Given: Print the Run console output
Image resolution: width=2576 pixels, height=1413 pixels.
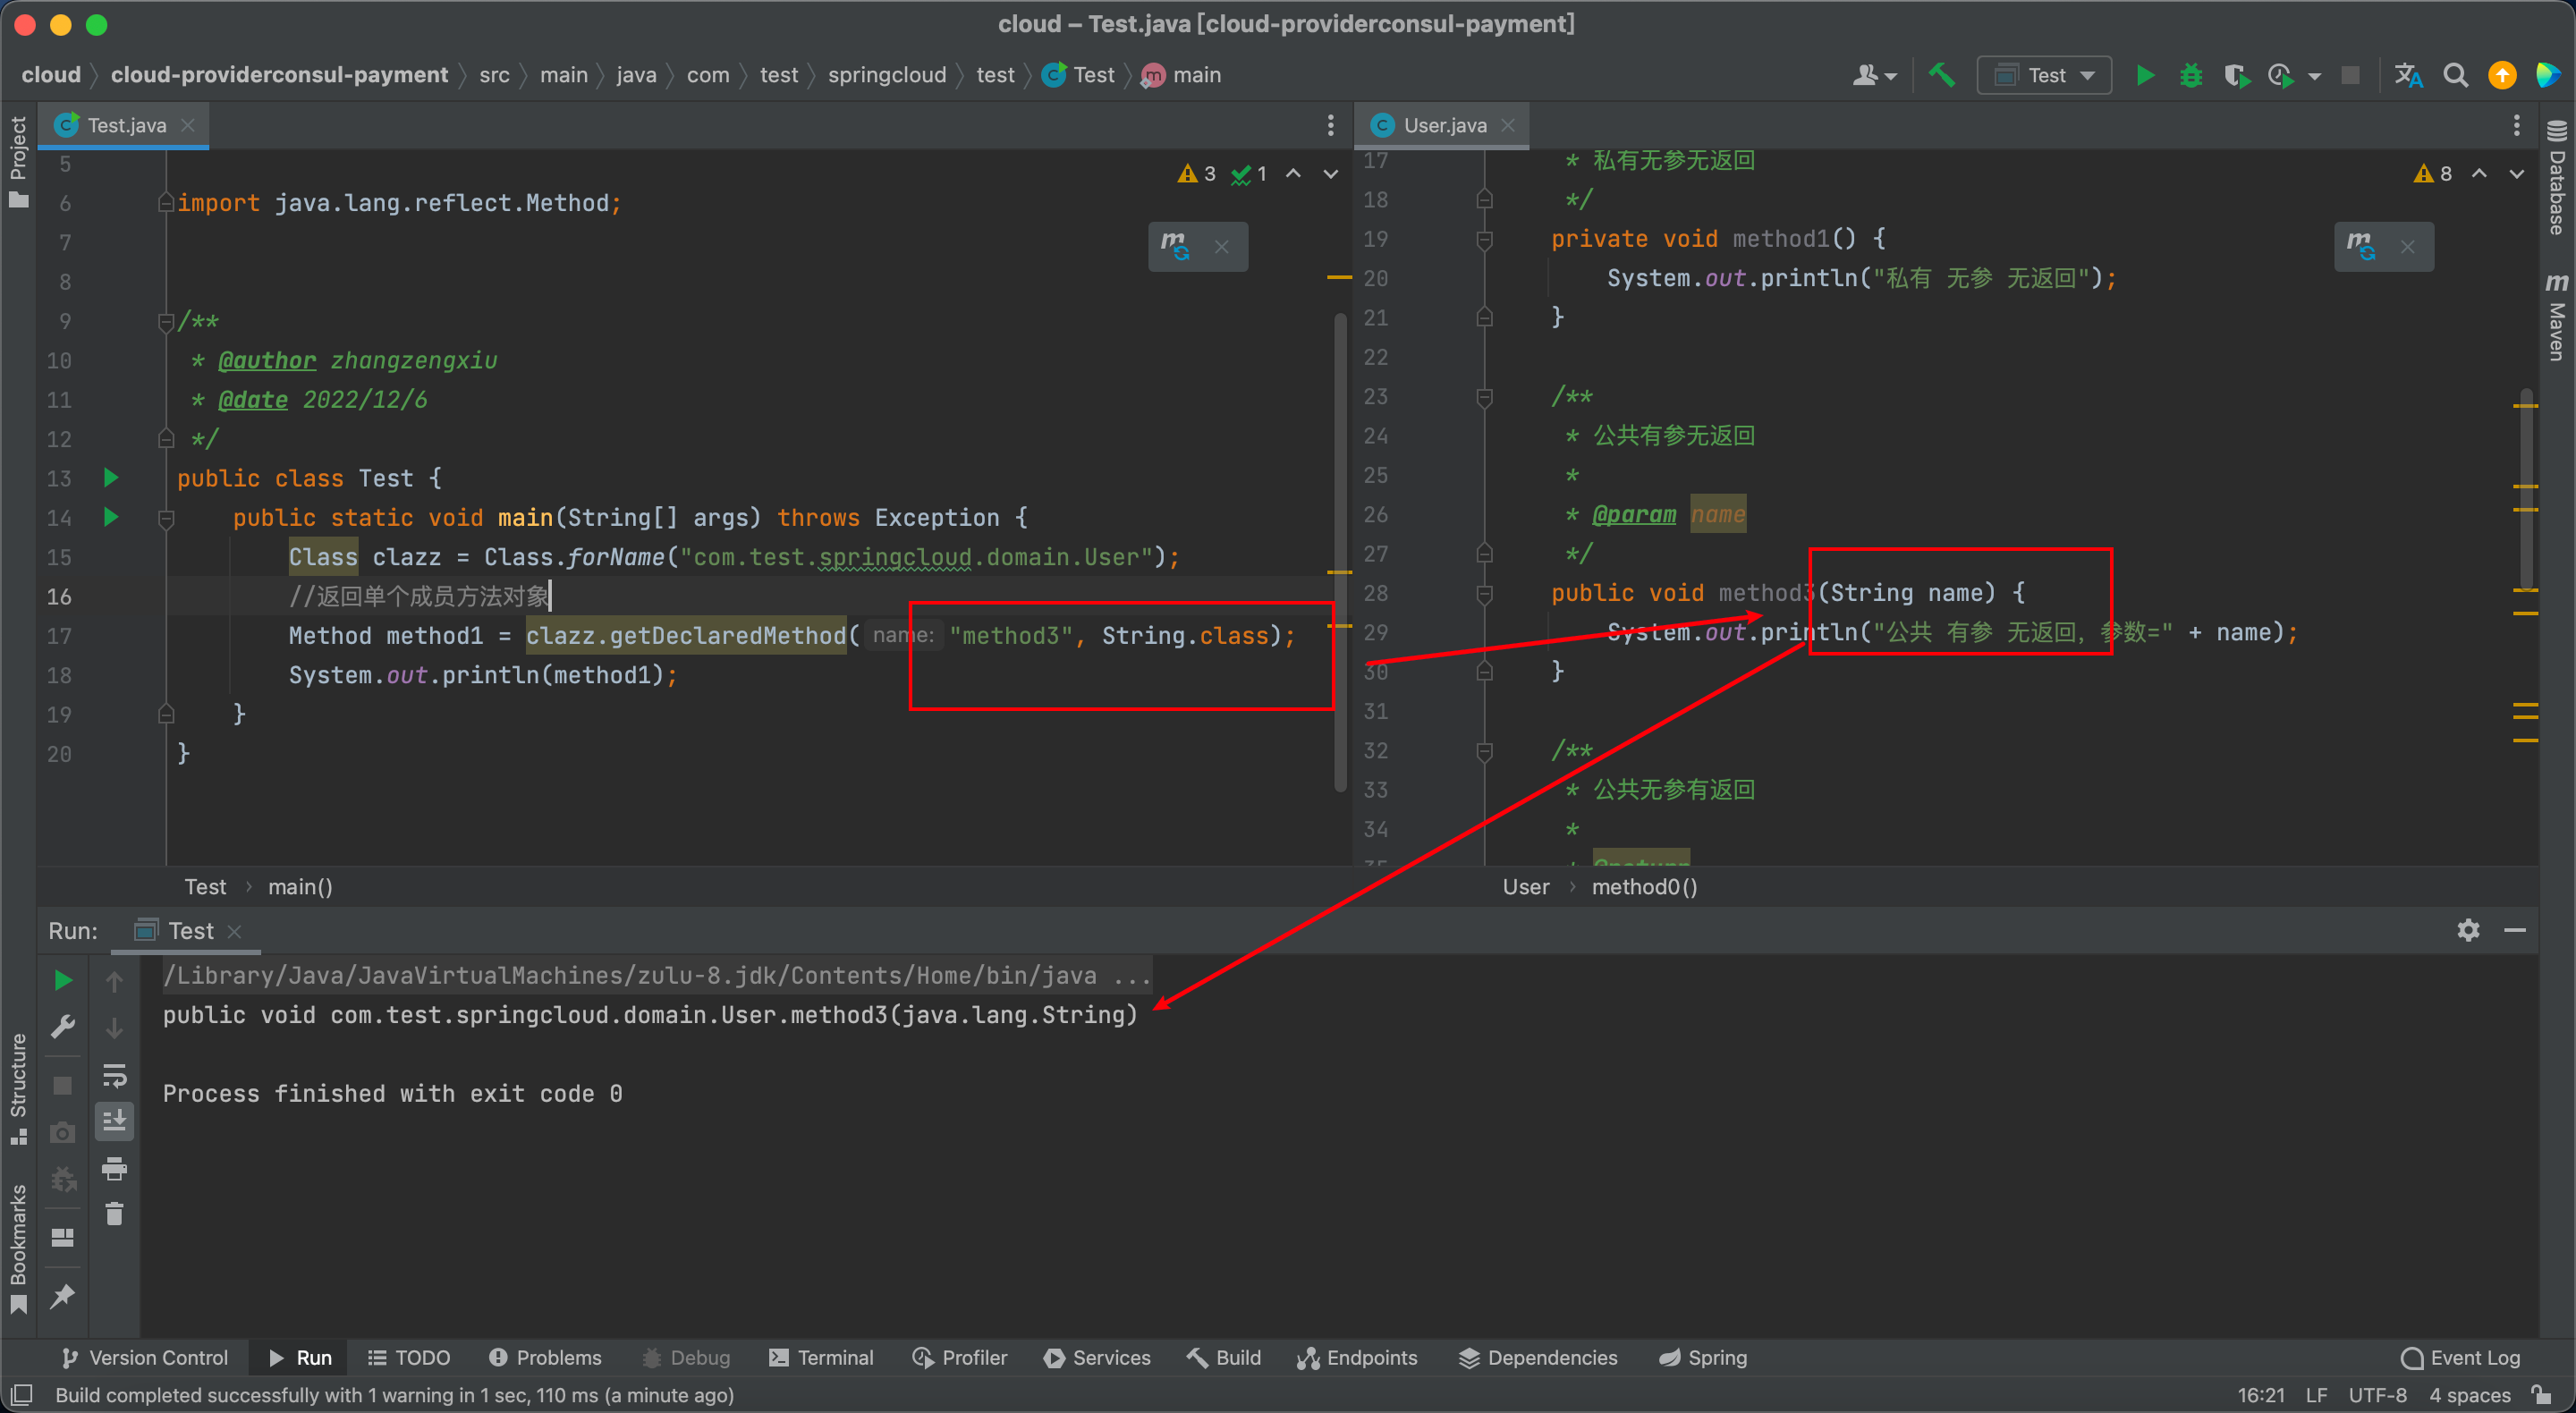Looking at the screenshot, I should click(x=114, y=1168).
